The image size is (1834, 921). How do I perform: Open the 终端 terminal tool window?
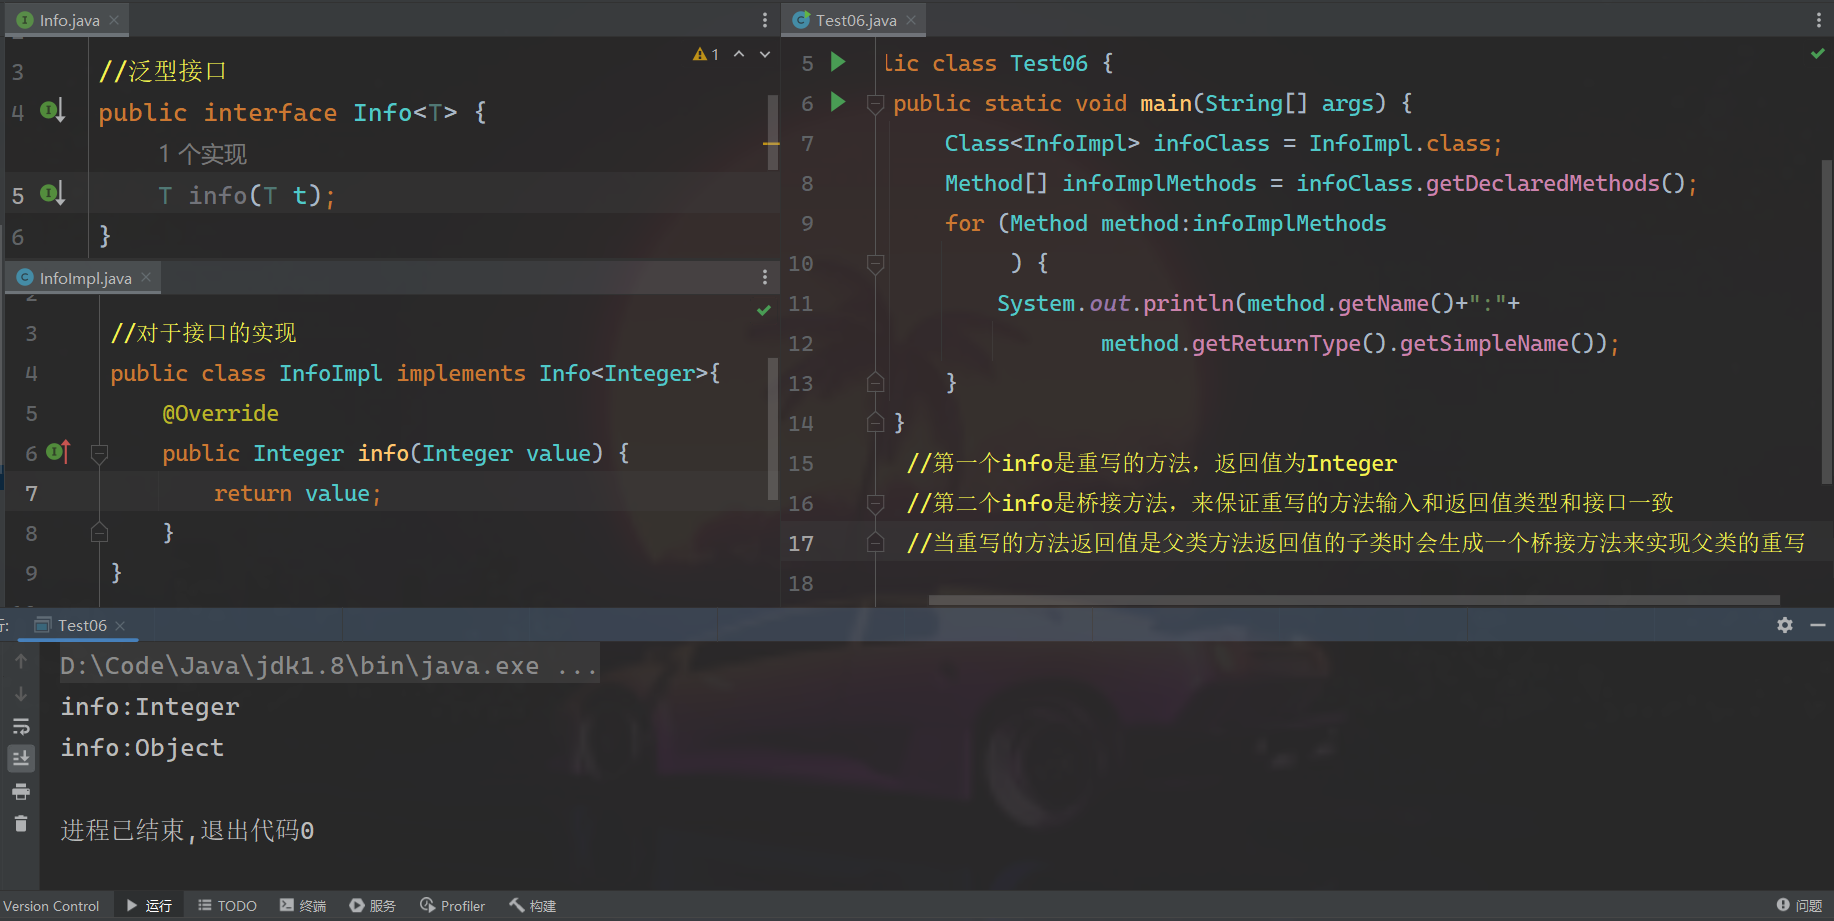coord(303,906)
